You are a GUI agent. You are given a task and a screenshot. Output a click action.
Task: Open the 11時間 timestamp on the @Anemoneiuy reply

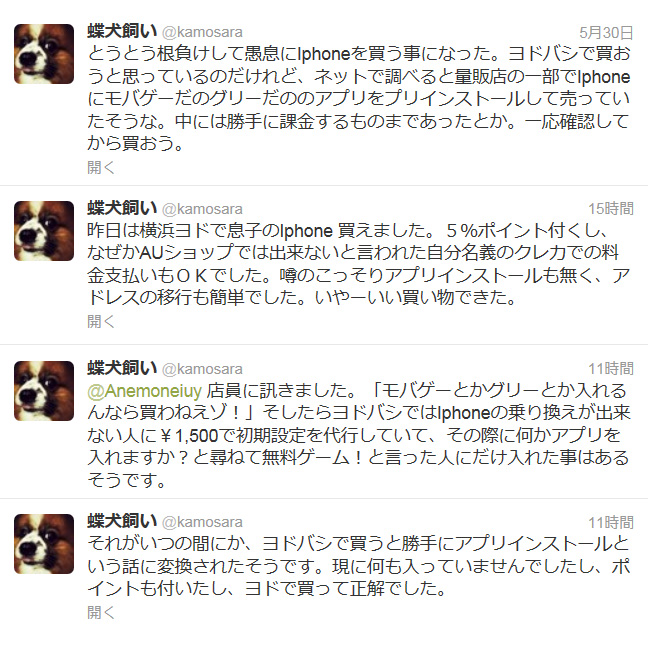[x=611, y=369]
